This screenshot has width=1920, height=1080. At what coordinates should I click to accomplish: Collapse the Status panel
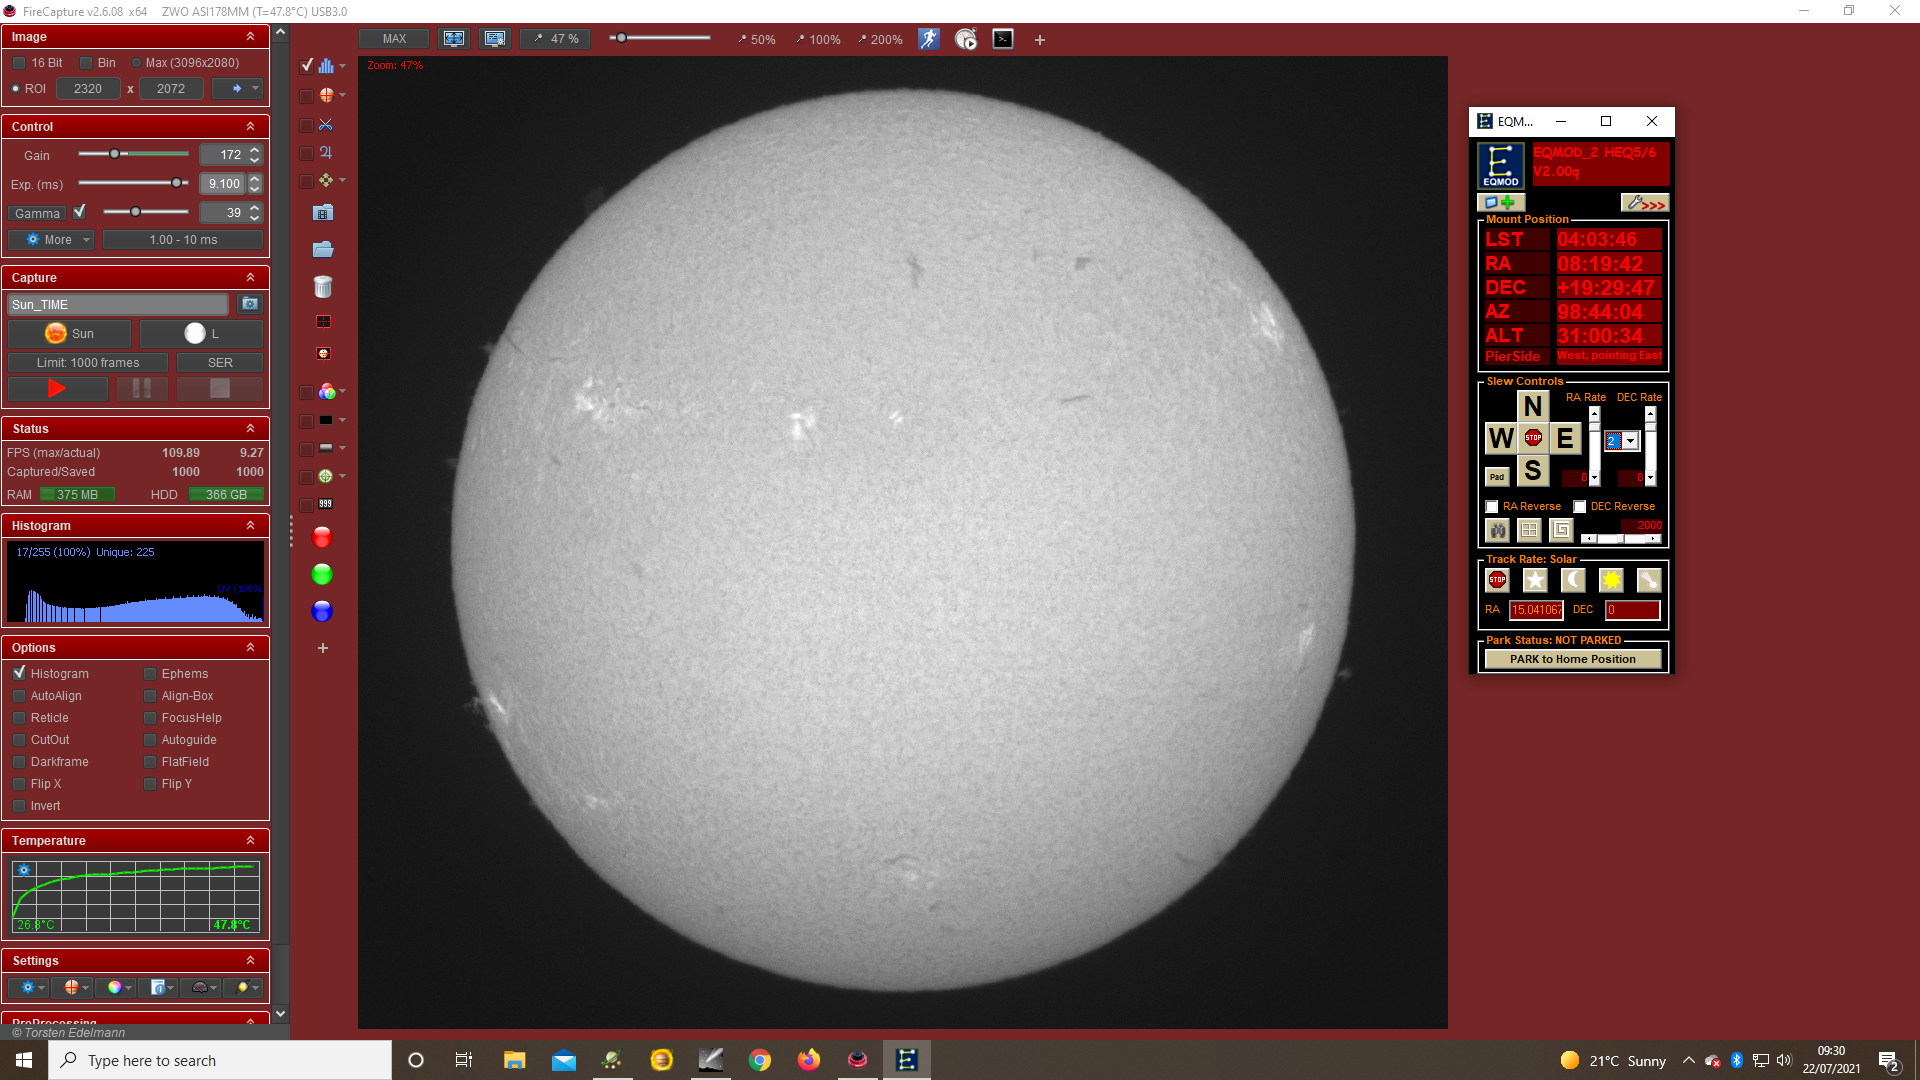[251, 429]
